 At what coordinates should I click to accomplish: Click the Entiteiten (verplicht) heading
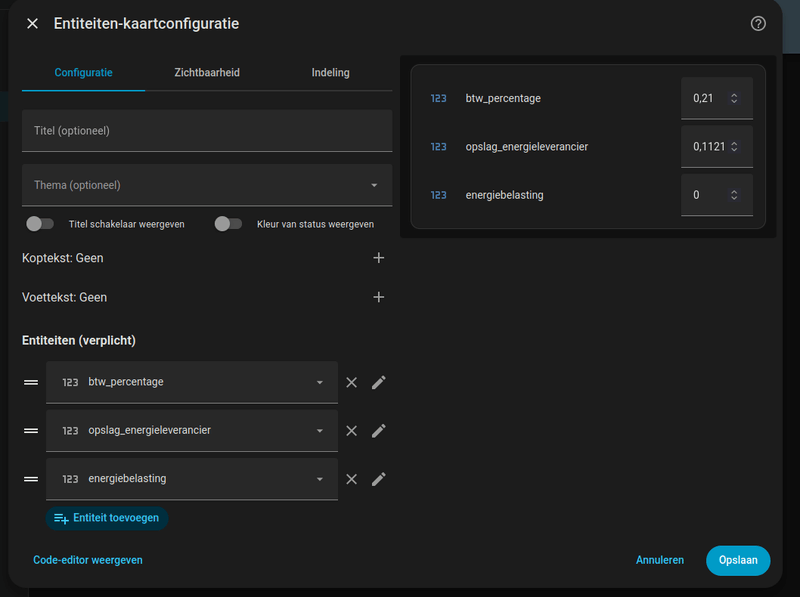point(79,340)
